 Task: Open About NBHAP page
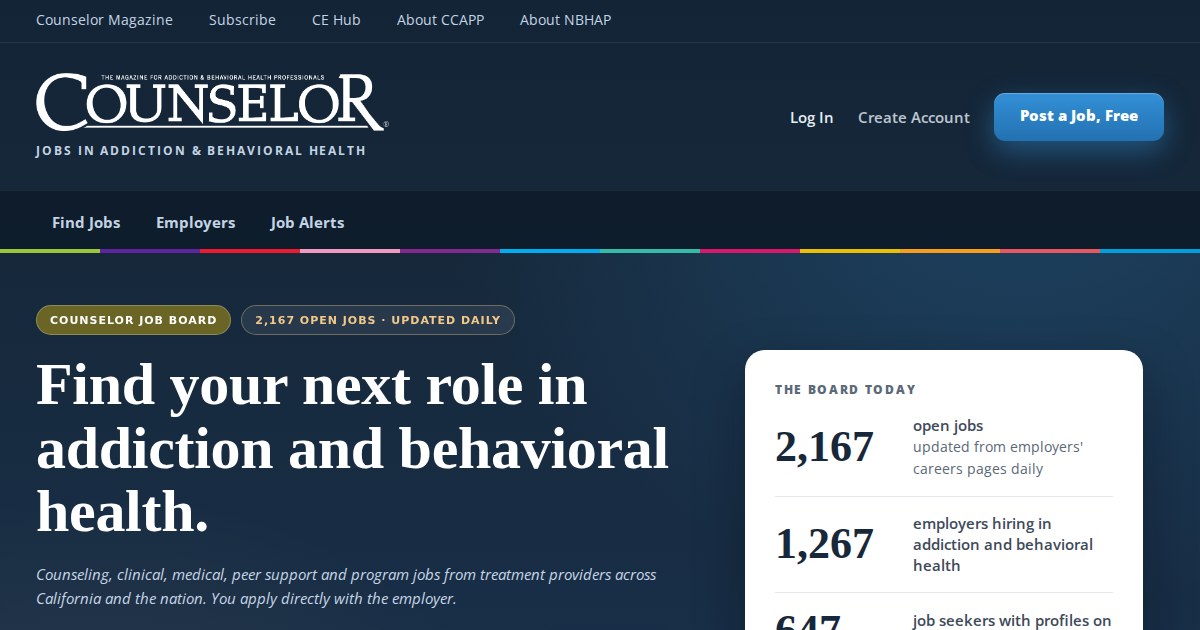(x=565, y=20)
